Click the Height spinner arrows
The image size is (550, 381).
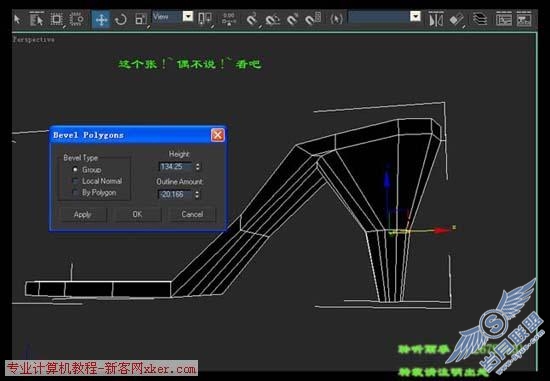pyautogui.click(x=198, y=167)
